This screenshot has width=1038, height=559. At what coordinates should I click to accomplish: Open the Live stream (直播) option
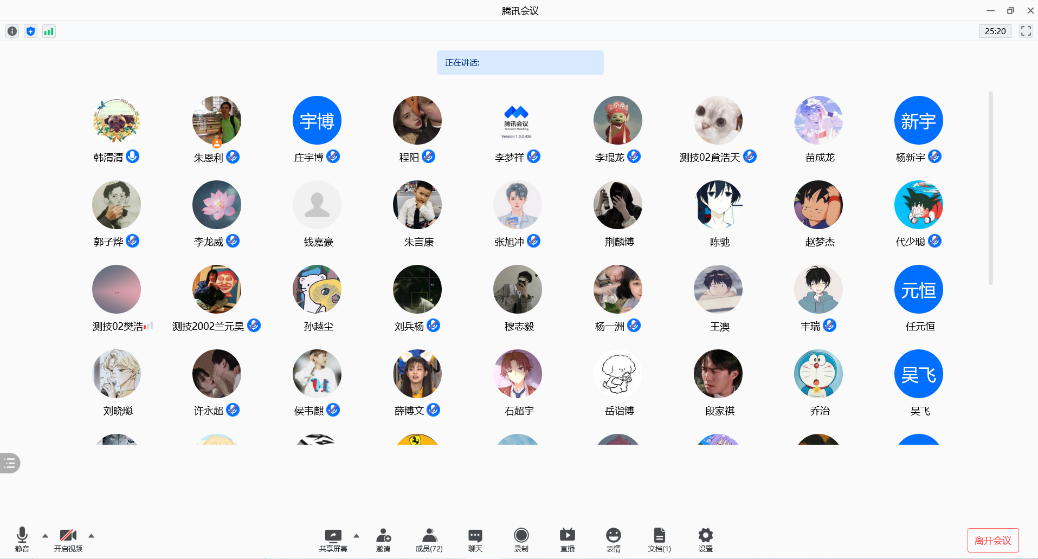coord(567,540)
